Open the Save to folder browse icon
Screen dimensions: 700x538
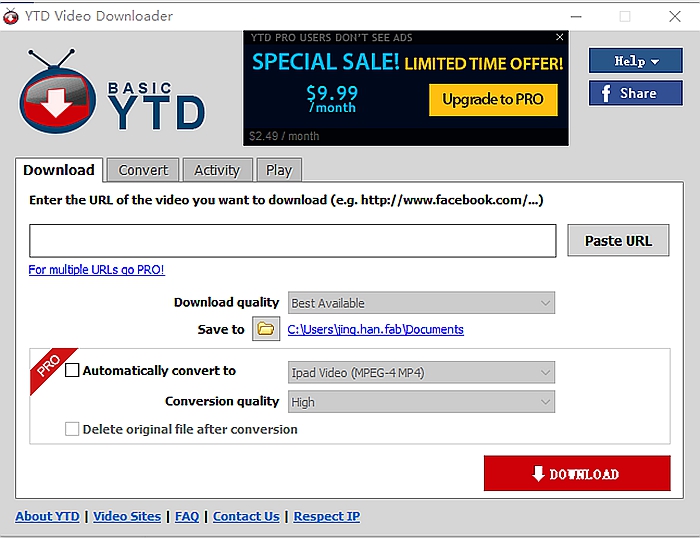[266, 329]
